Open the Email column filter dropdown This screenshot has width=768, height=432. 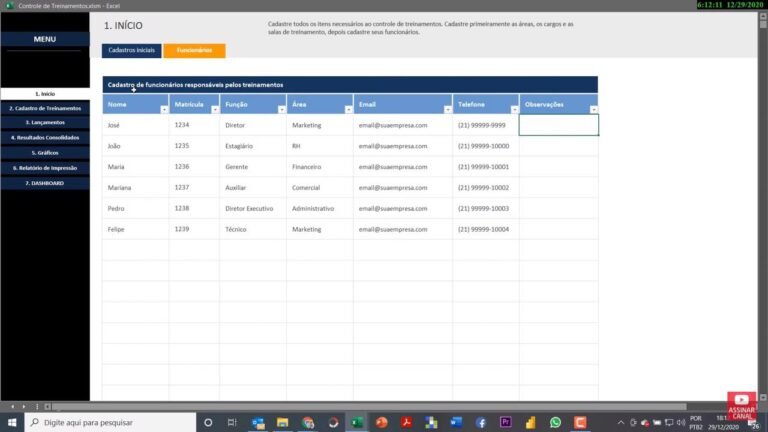(x=448, y=110)
